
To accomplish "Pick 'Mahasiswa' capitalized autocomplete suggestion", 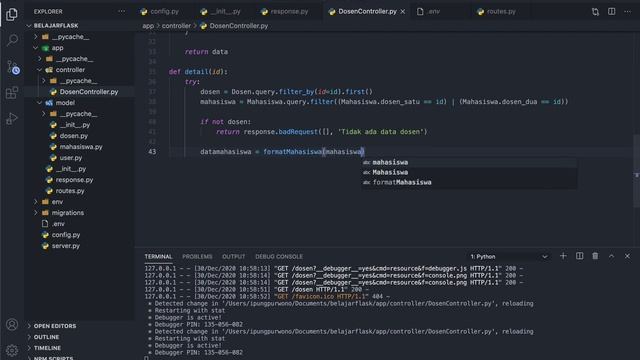I will 469,172.
